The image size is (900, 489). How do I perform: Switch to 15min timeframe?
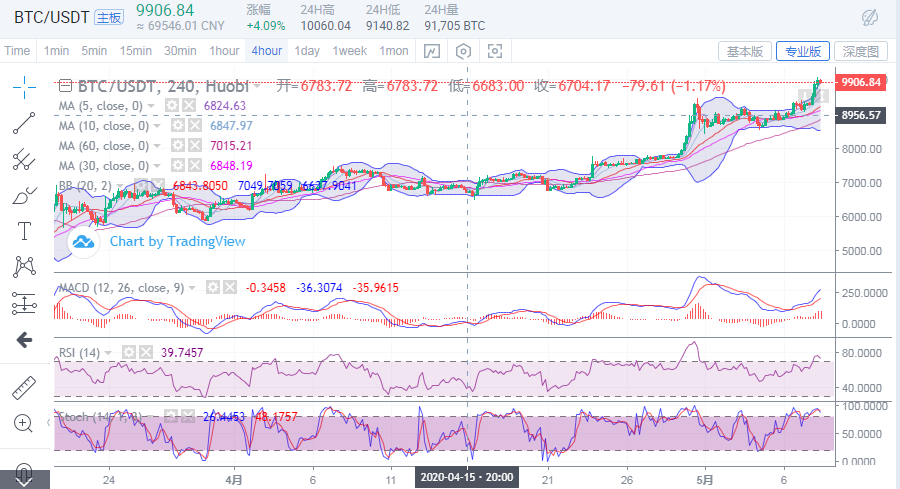tap(135, 51)
